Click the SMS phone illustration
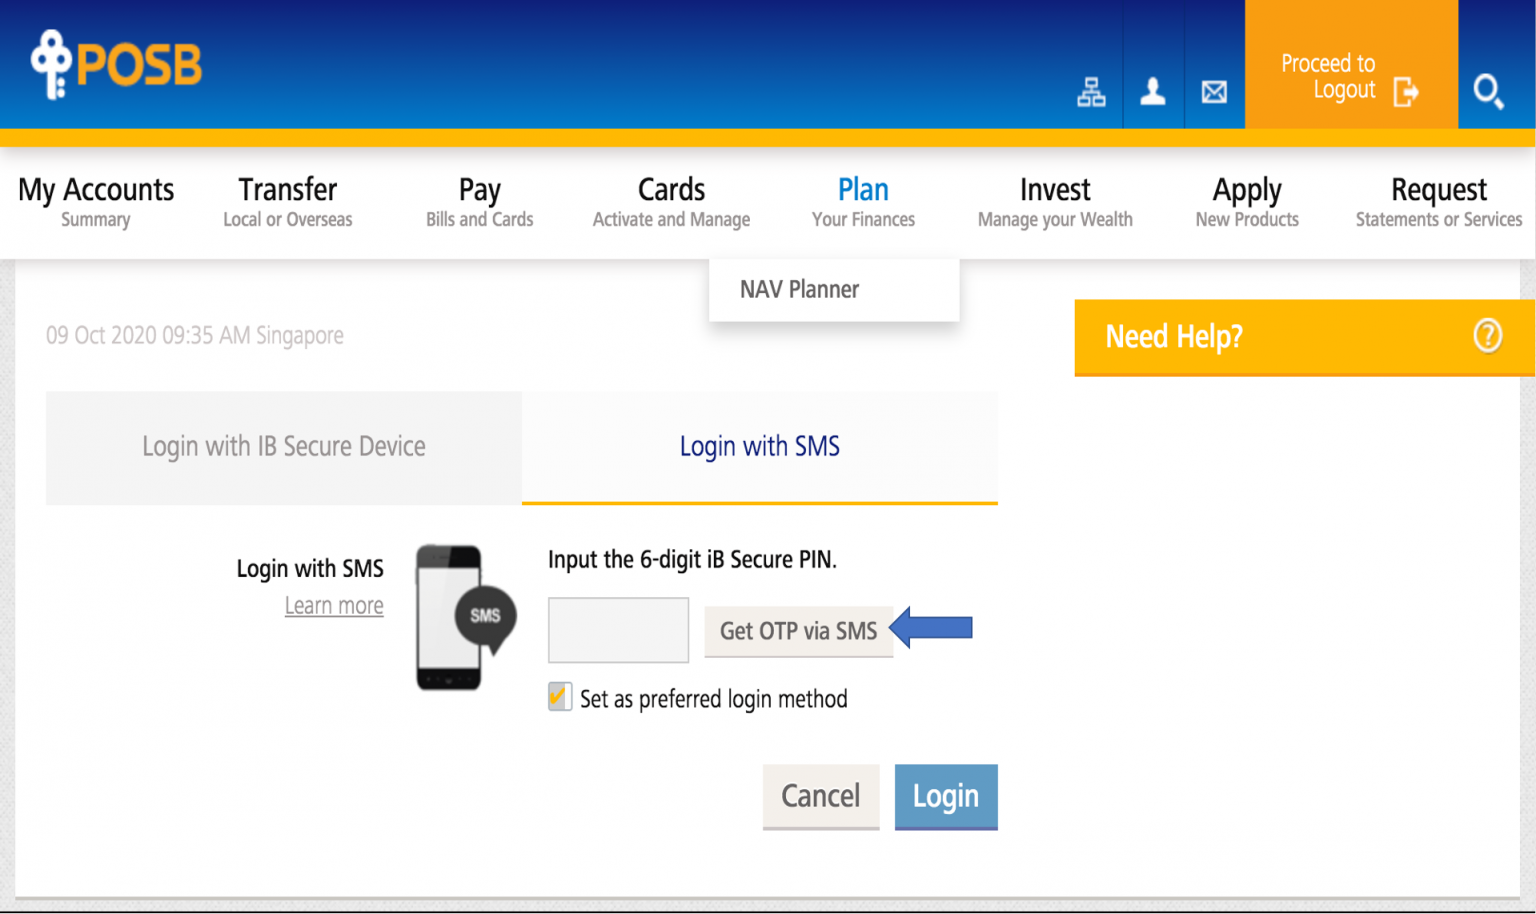 pyautogui.click(x=465, y=617)
